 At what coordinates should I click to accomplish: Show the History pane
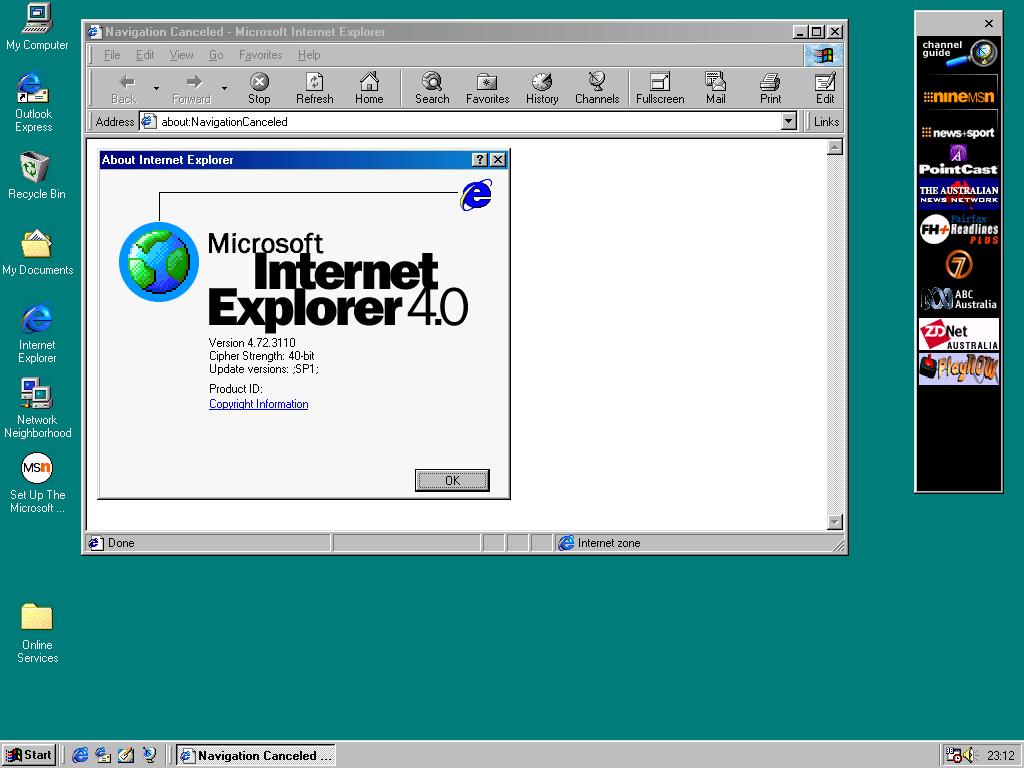542,88
